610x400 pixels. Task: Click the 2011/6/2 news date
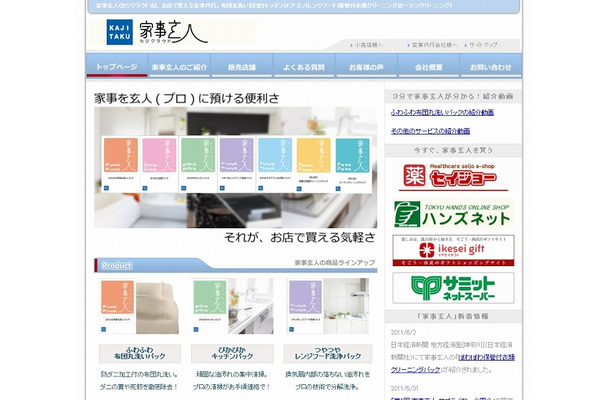point(403,333)
